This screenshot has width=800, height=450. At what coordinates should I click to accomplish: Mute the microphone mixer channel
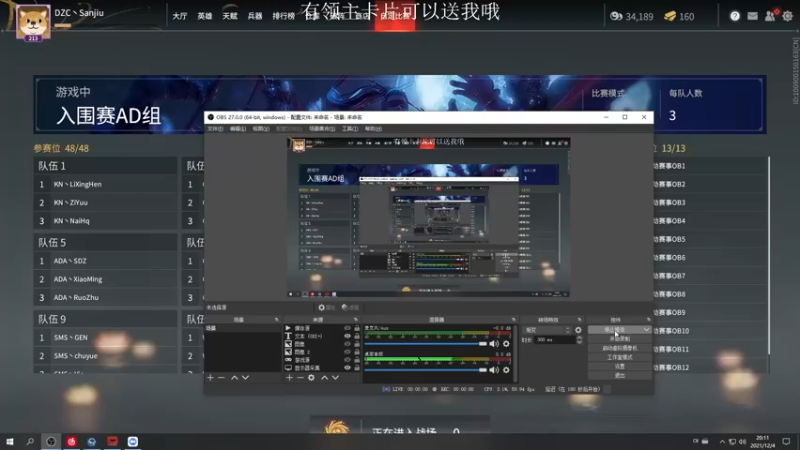pyautogui.click(x=494, y=344)
